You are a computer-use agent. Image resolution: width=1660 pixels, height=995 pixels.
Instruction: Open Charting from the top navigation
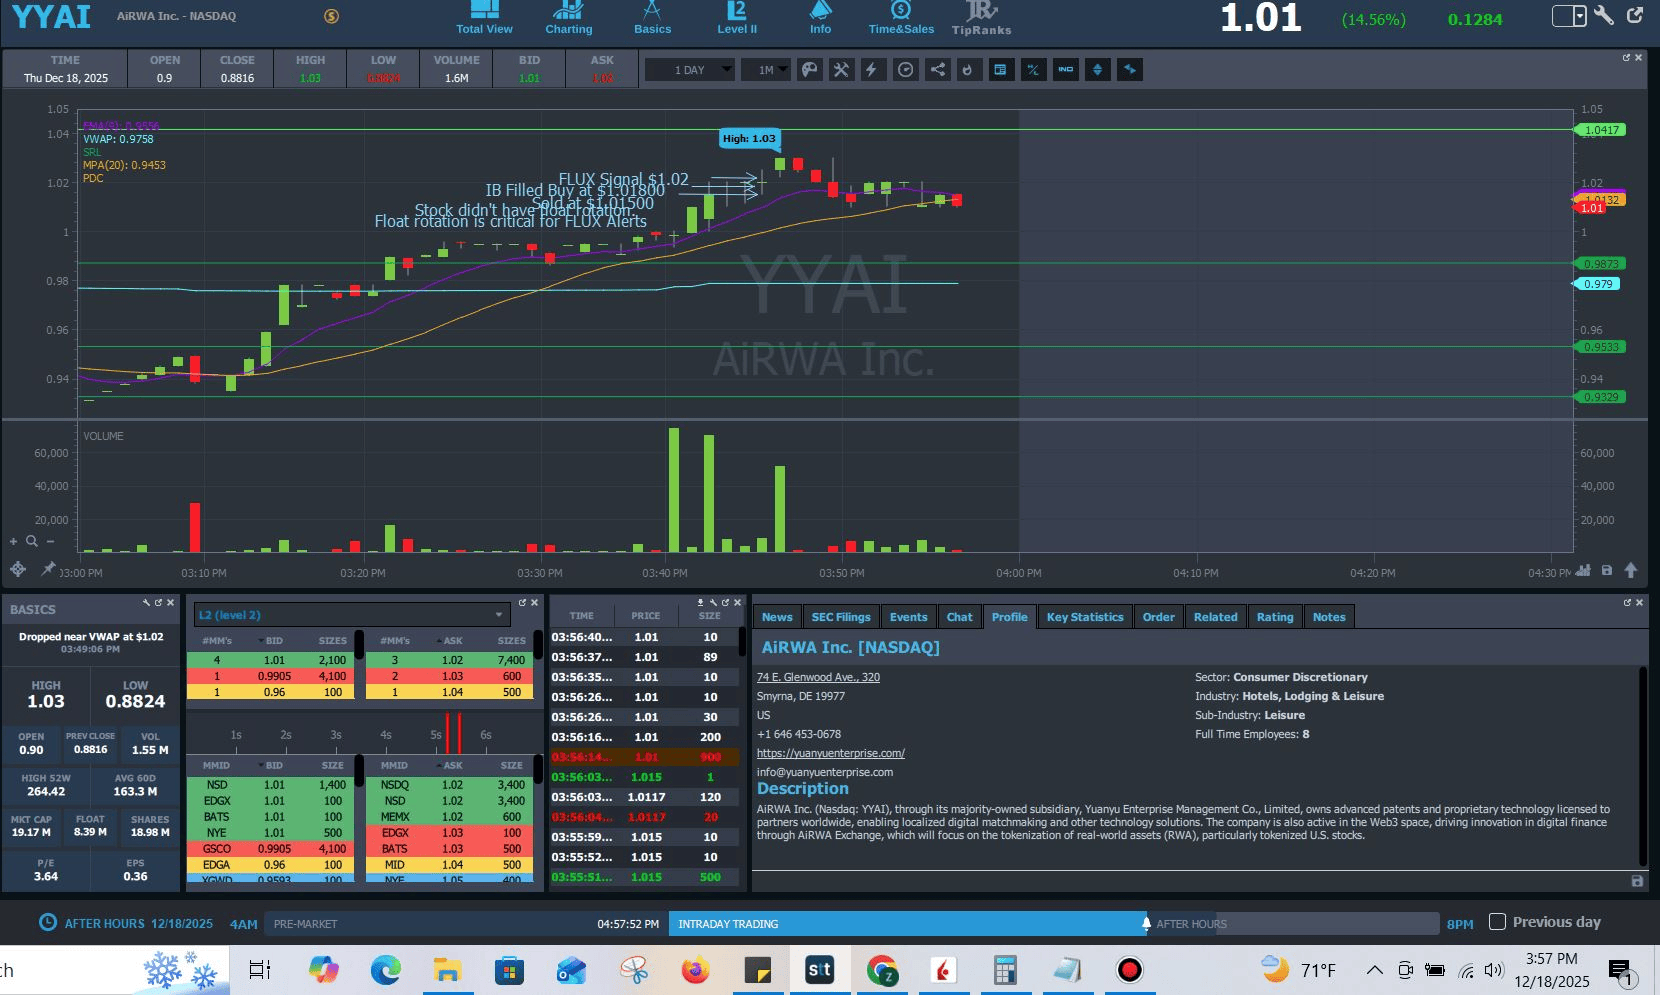click(568, 18)
